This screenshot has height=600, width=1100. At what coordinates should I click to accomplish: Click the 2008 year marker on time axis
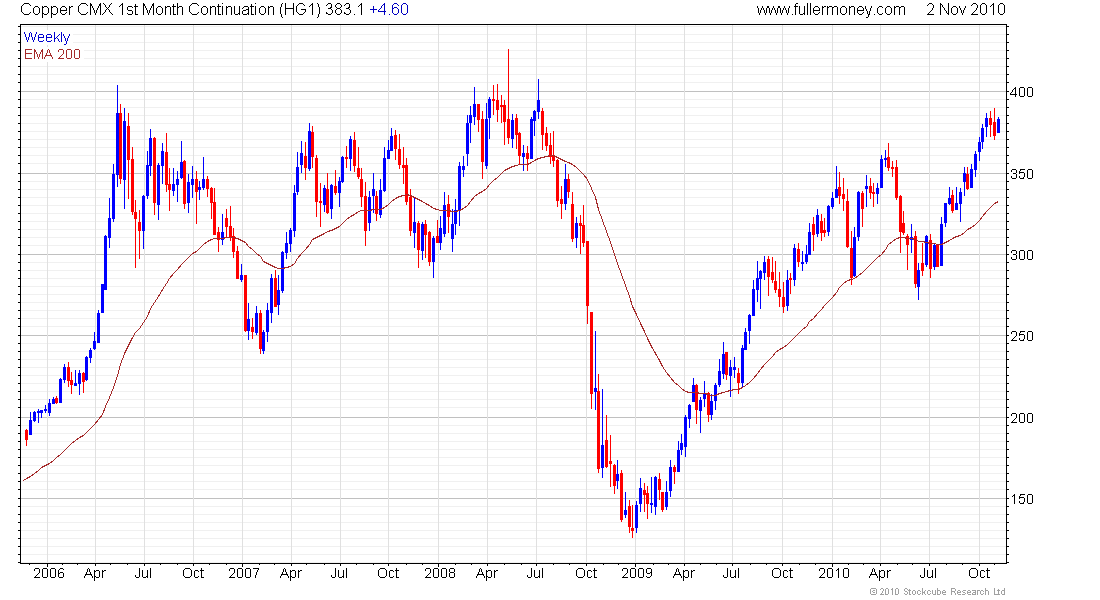coord(440,573)
